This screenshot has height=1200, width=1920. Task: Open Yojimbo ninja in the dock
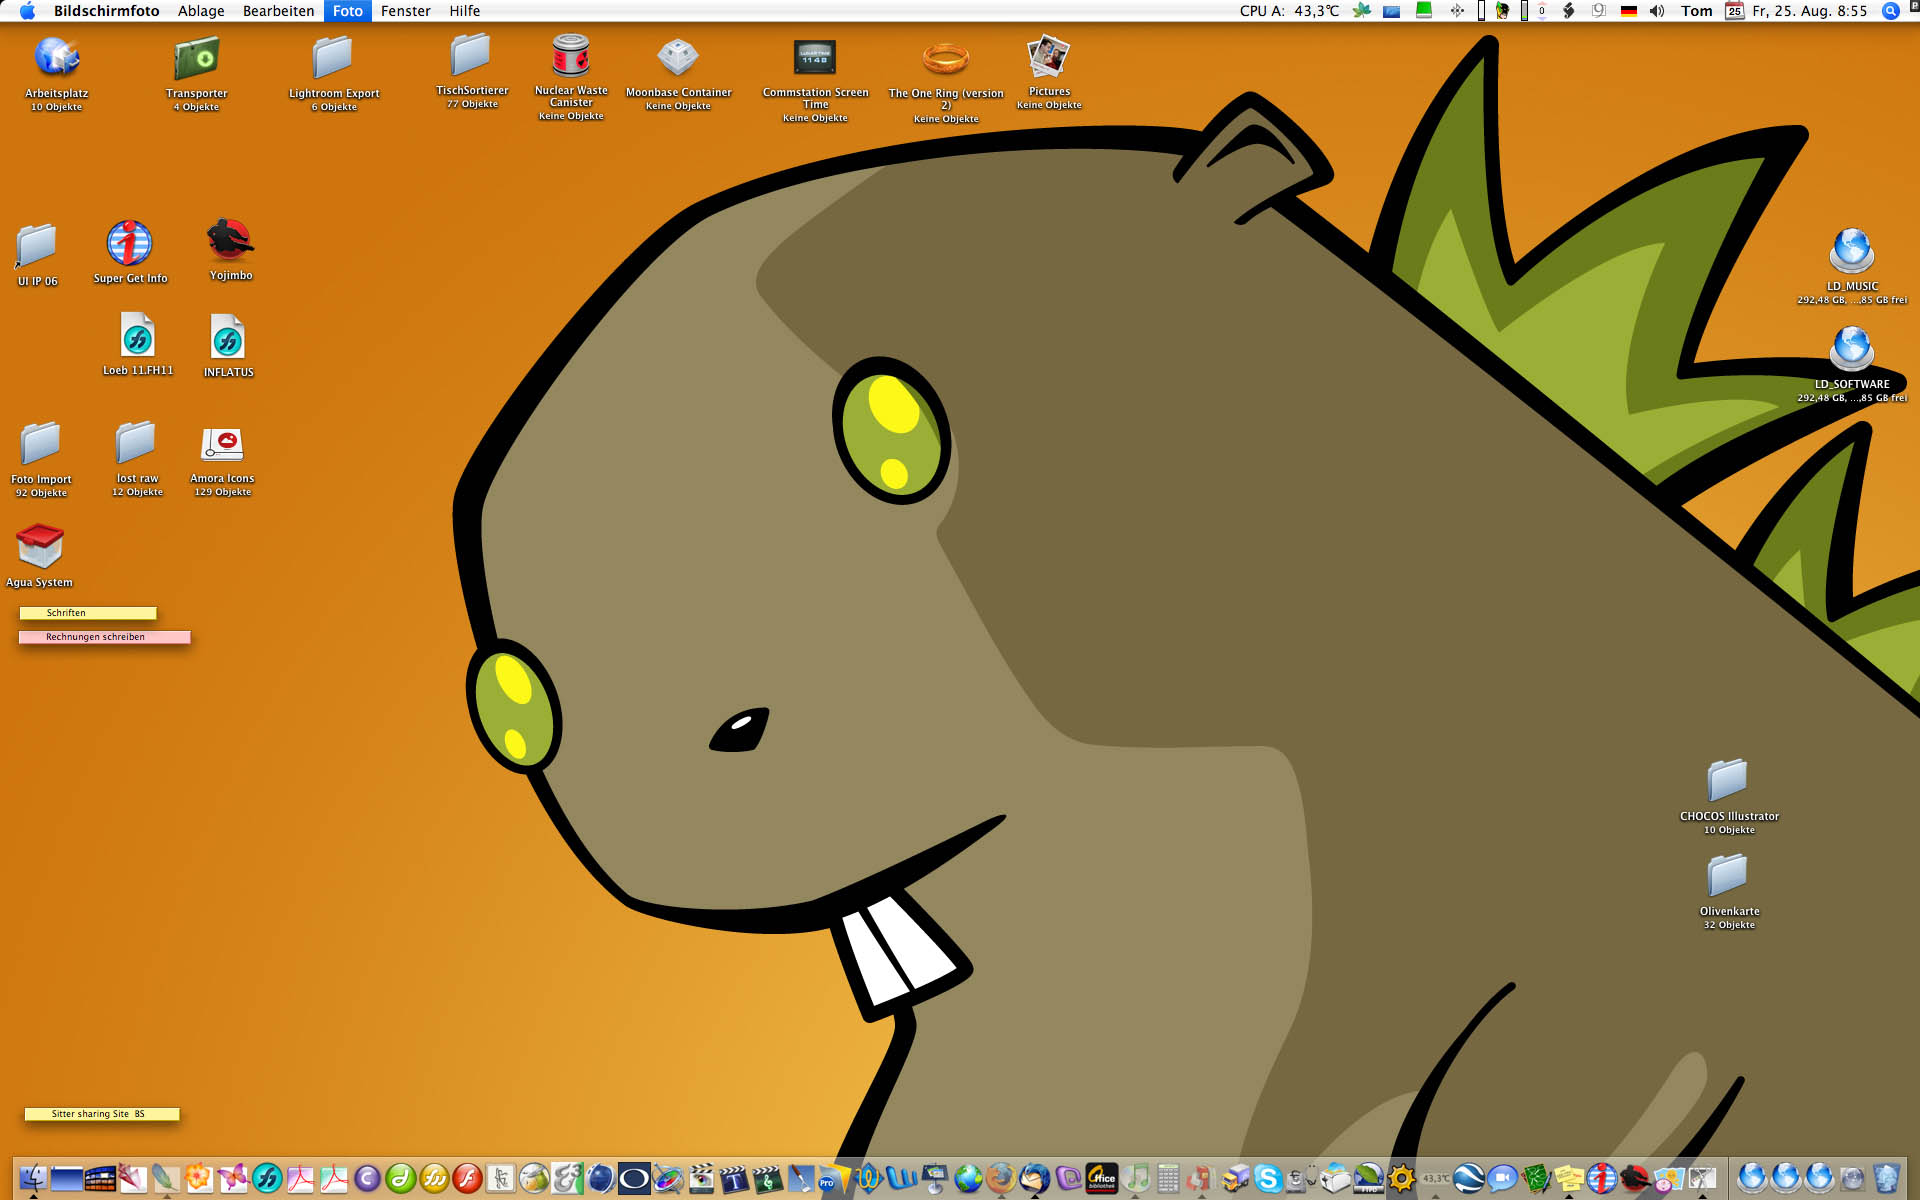pos(1635,1178)
